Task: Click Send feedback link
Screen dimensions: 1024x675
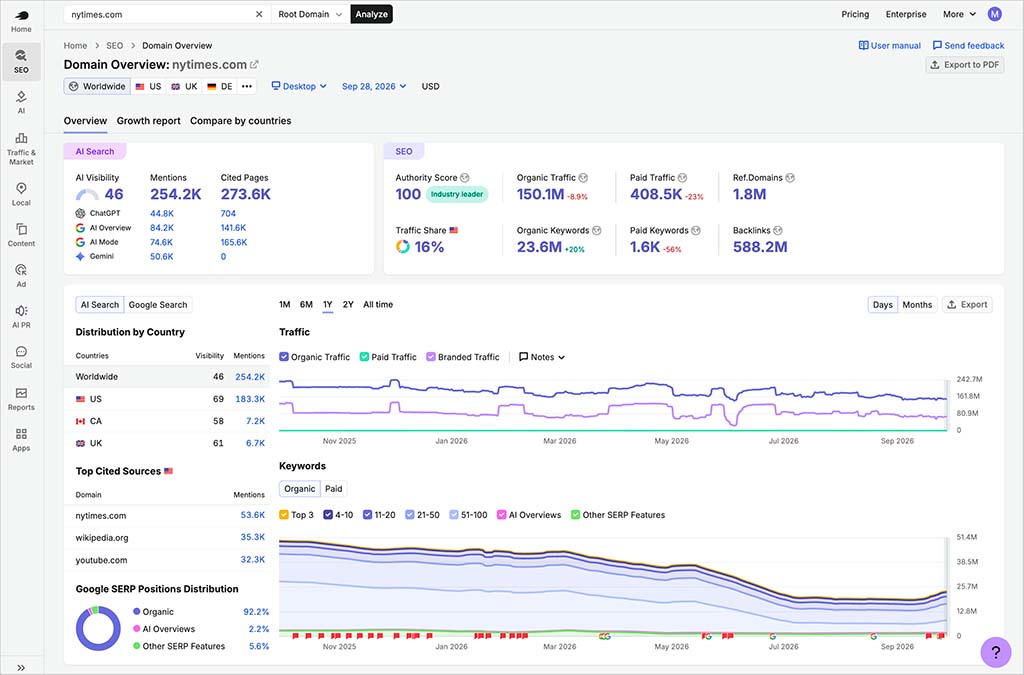Action: click(968, 46)
